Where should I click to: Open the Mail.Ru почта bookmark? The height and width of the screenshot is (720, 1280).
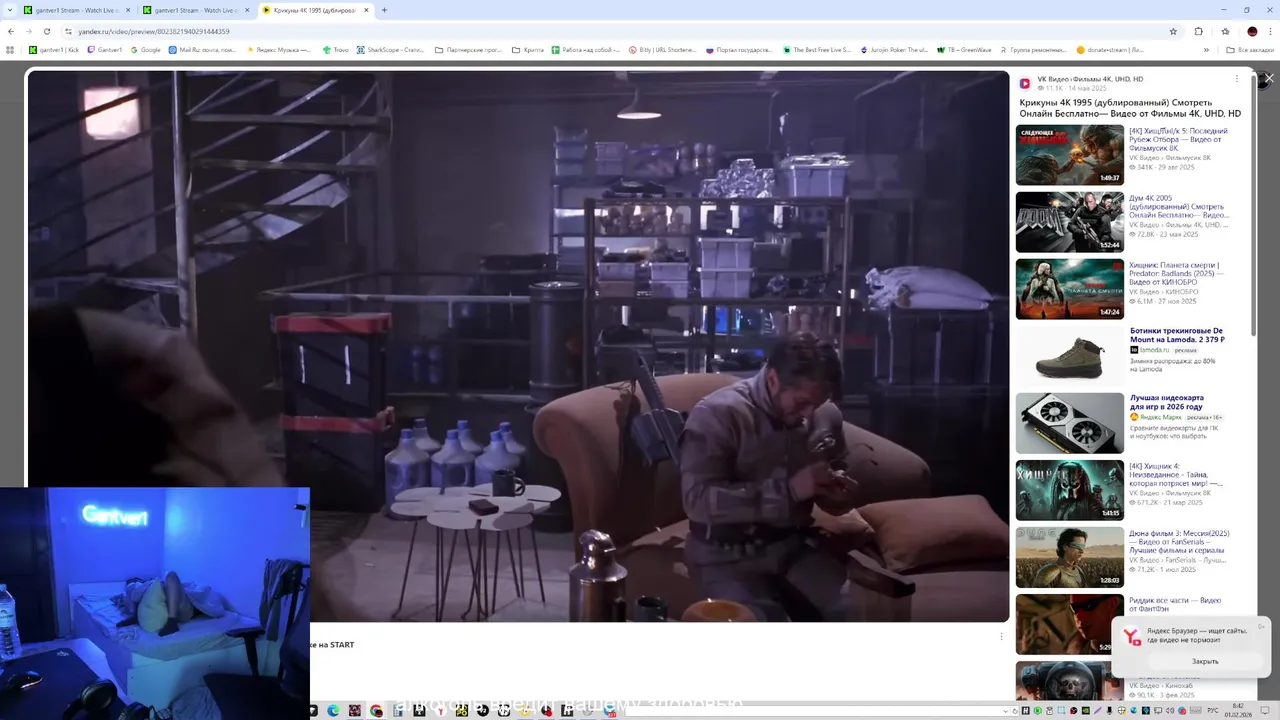click(x=203, y=49)
